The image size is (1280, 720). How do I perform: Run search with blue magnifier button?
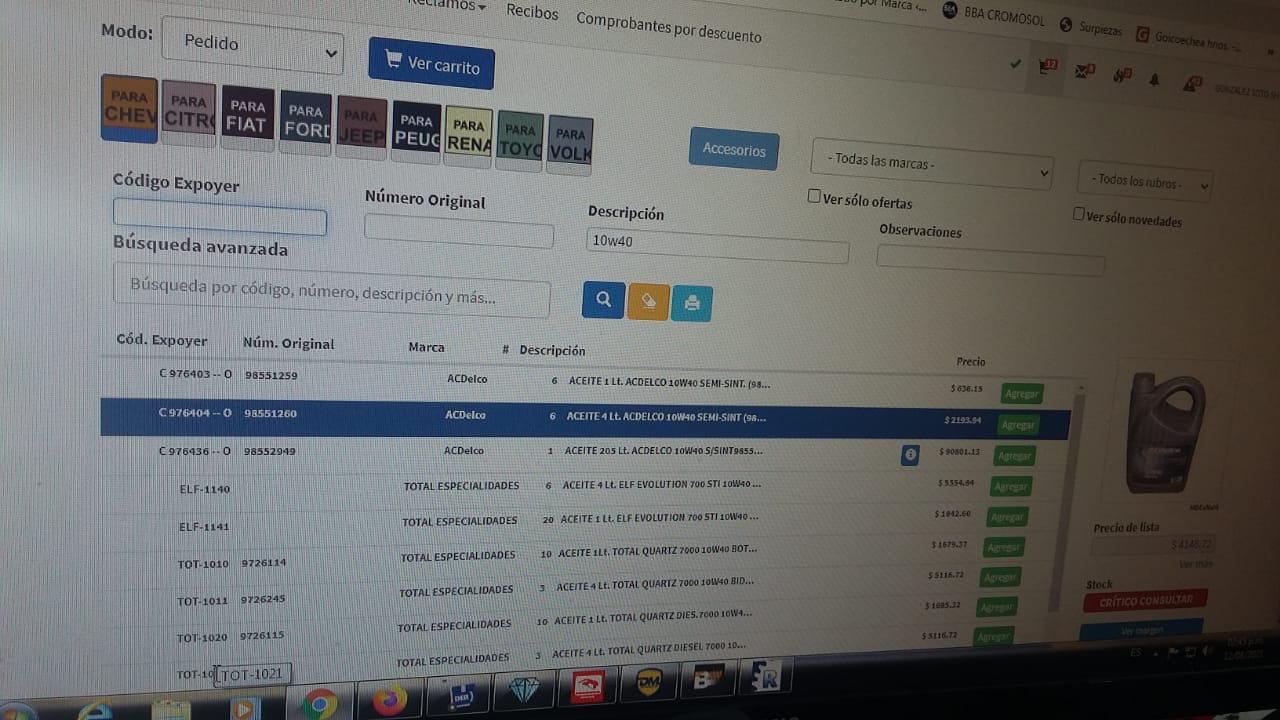point(603,299)
